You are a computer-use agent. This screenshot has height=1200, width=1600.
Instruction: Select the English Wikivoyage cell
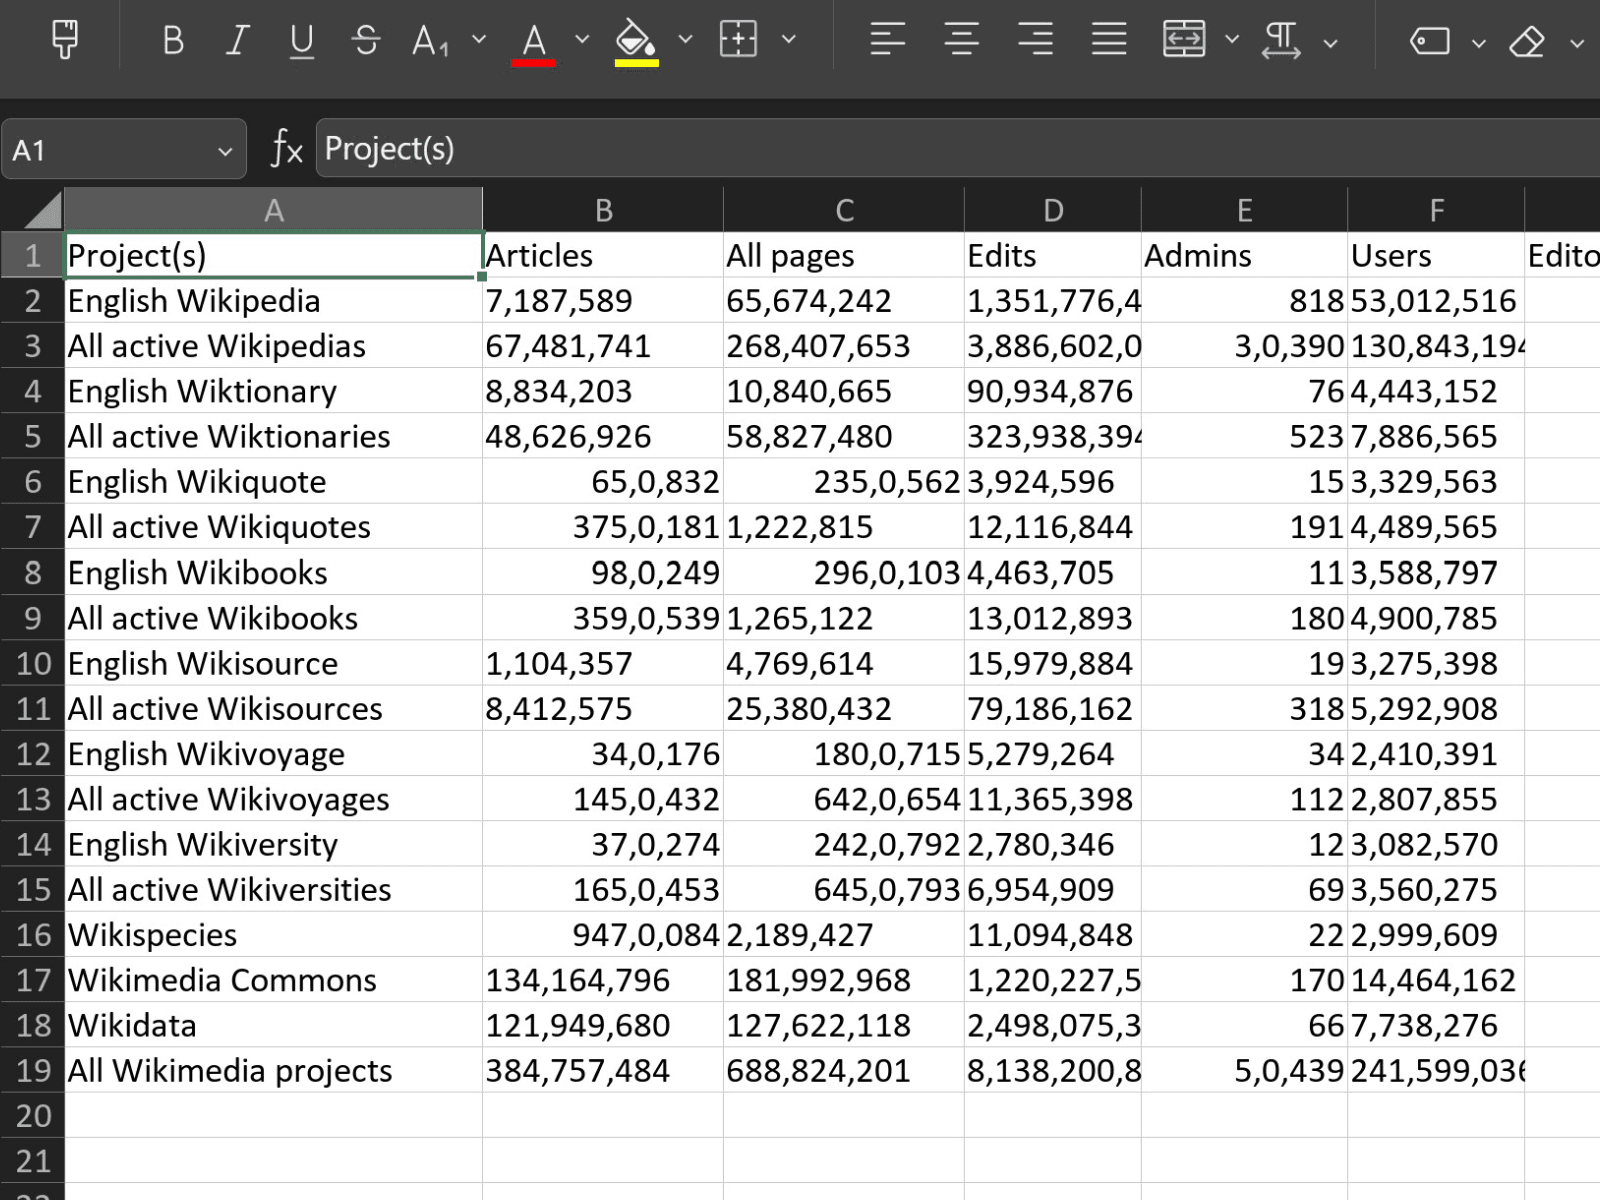(273, 753)
